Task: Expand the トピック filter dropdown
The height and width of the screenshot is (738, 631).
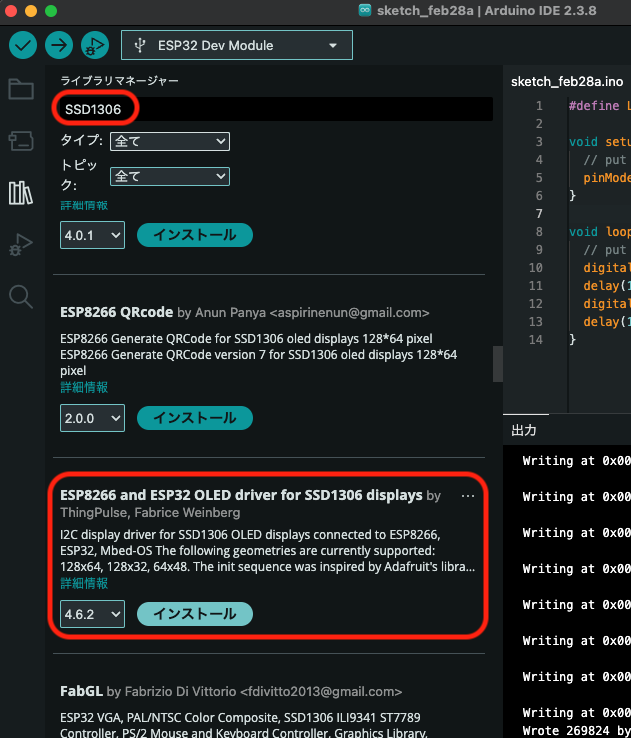Action: point(169,176)
